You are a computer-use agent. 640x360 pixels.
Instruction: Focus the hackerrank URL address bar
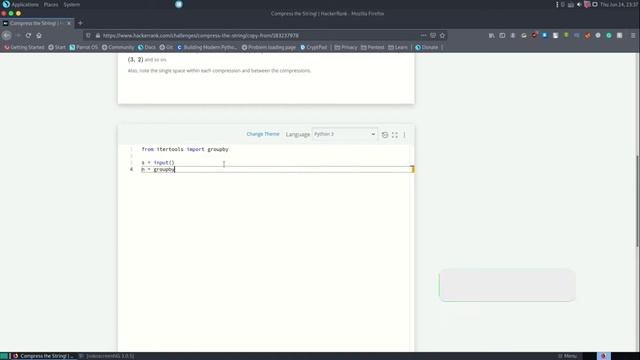261,36
